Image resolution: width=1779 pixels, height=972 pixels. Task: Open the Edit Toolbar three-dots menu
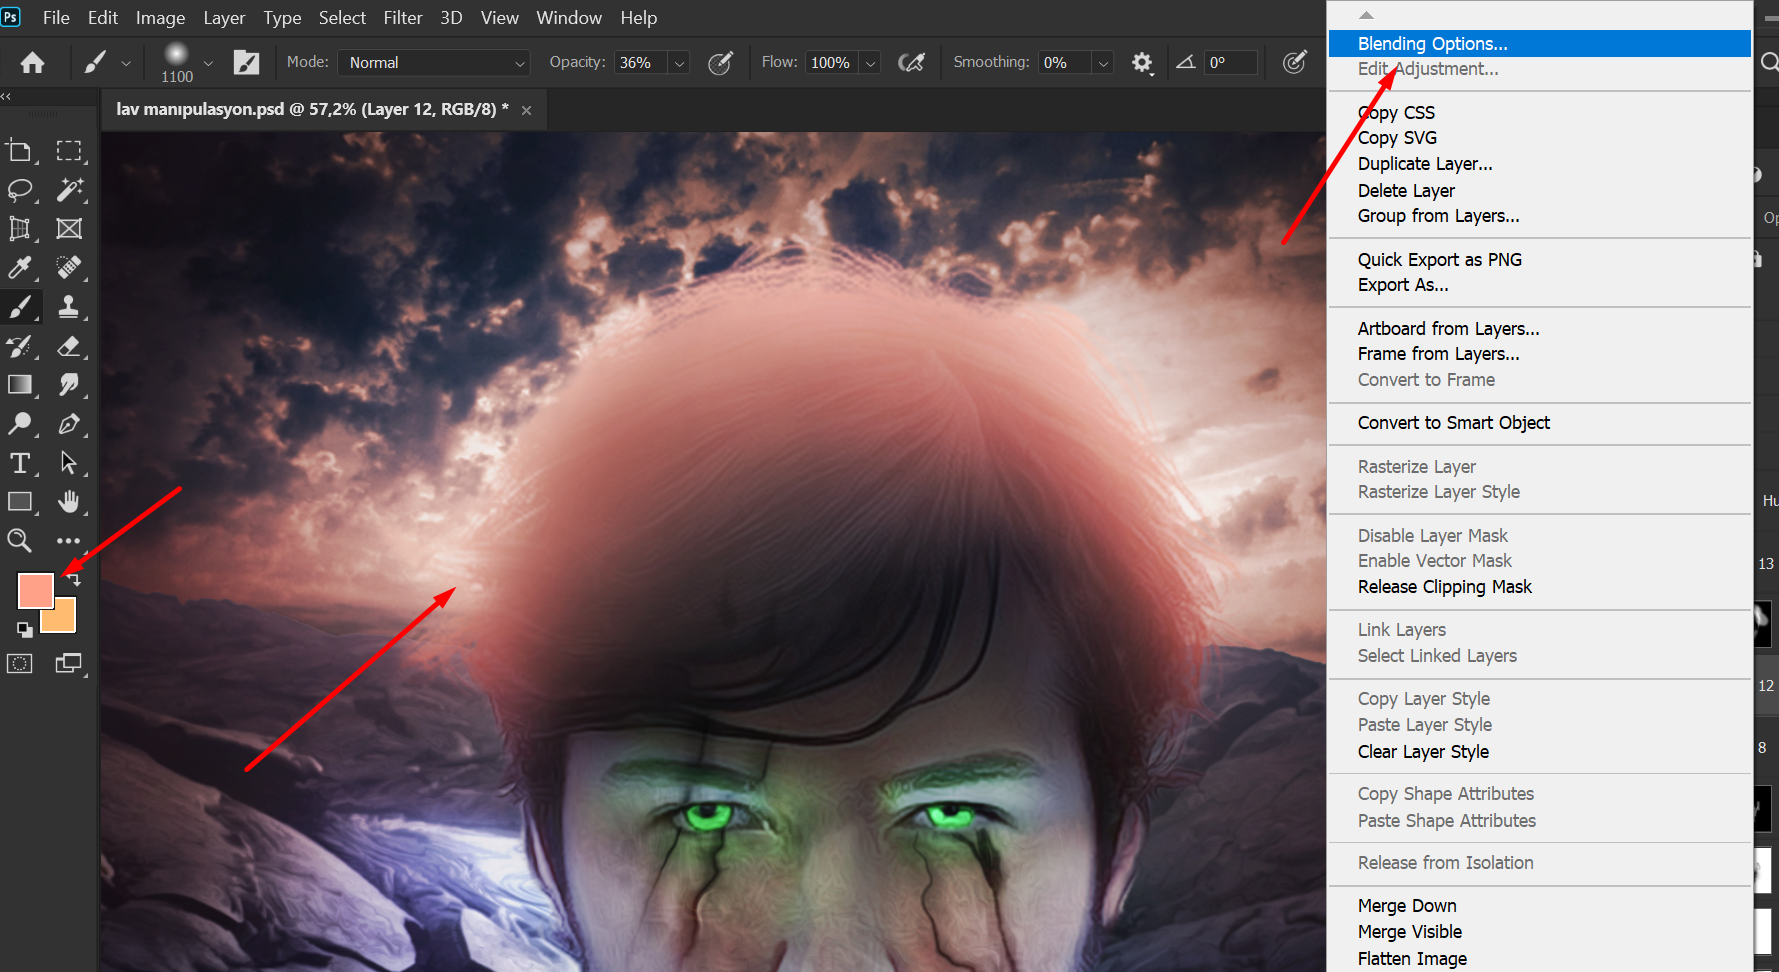click(69, 541)
